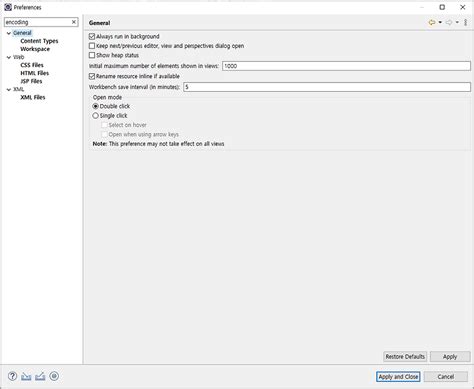Screen dimensions: 474x389
Task: Collapse the Web tree node
Action: (x=9, y=57)
